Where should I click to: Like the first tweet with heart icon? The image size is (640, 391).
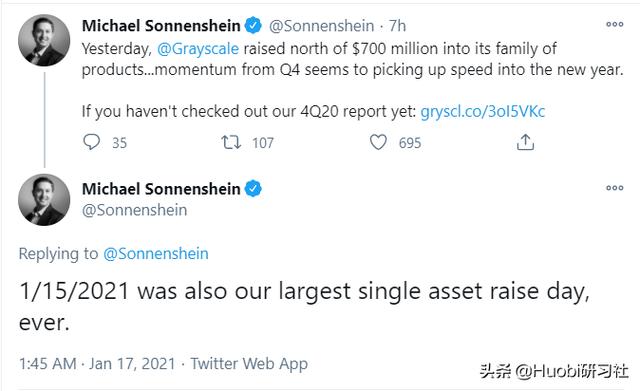point(378,142)
